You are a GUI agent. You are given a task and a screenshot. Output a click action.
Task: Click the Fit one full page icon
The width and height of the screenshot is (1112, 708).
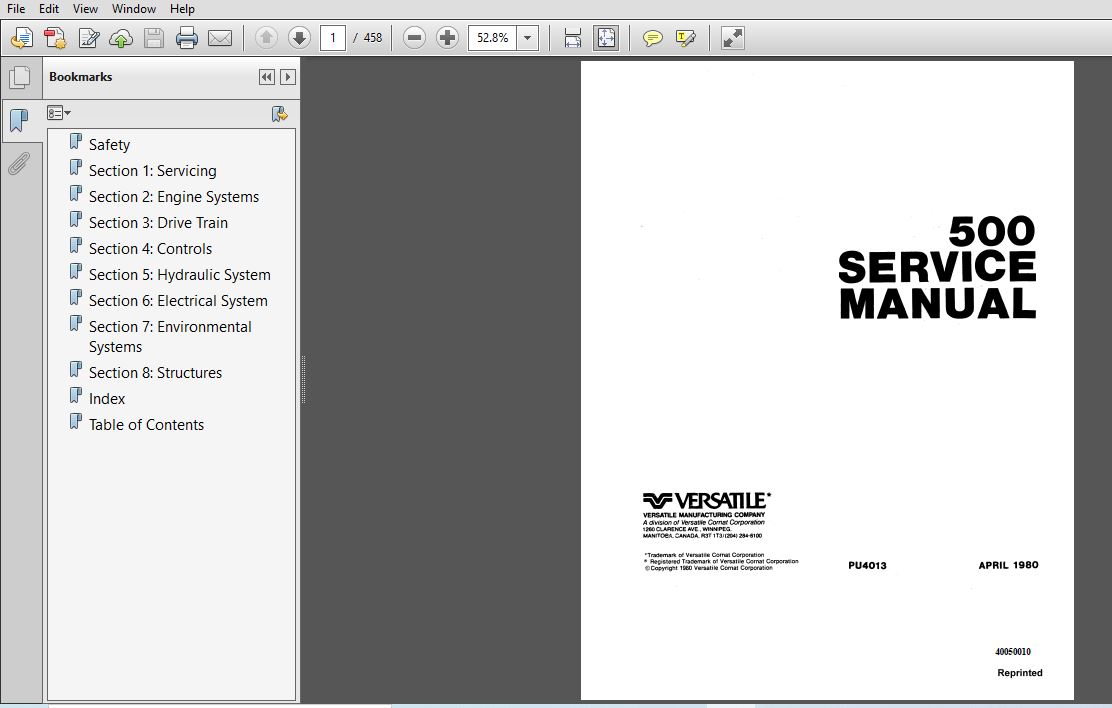tap(606, 38)
